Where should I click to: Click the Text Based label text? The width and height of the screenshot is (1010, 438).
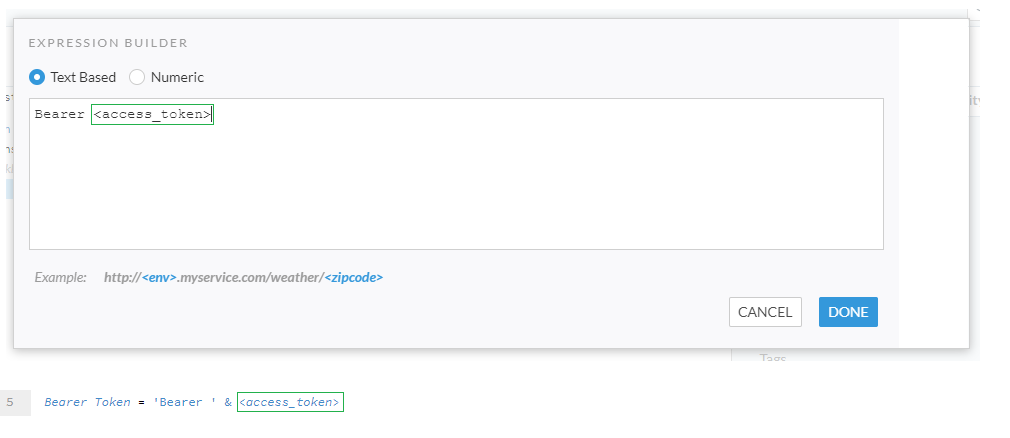(83, 77)
